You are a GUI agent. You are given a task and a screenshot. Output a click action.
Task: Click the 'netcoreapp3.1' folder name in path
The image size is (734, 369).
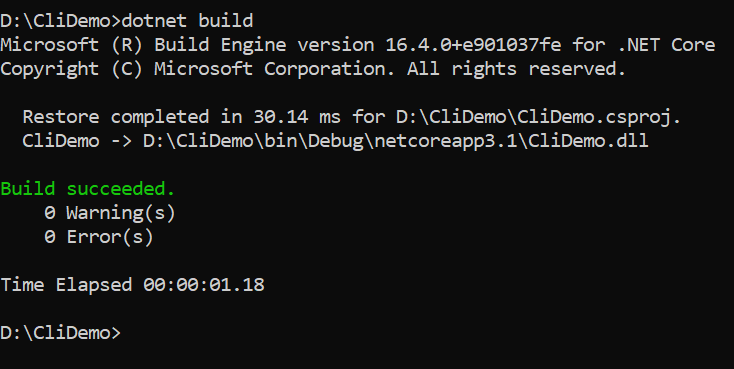point(446,141)
